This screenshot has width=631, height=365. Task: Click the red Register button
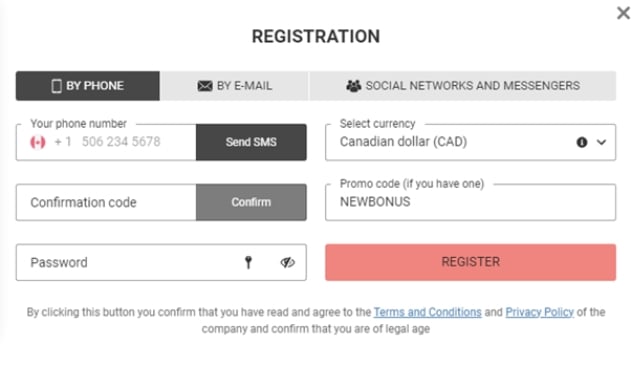470,262
